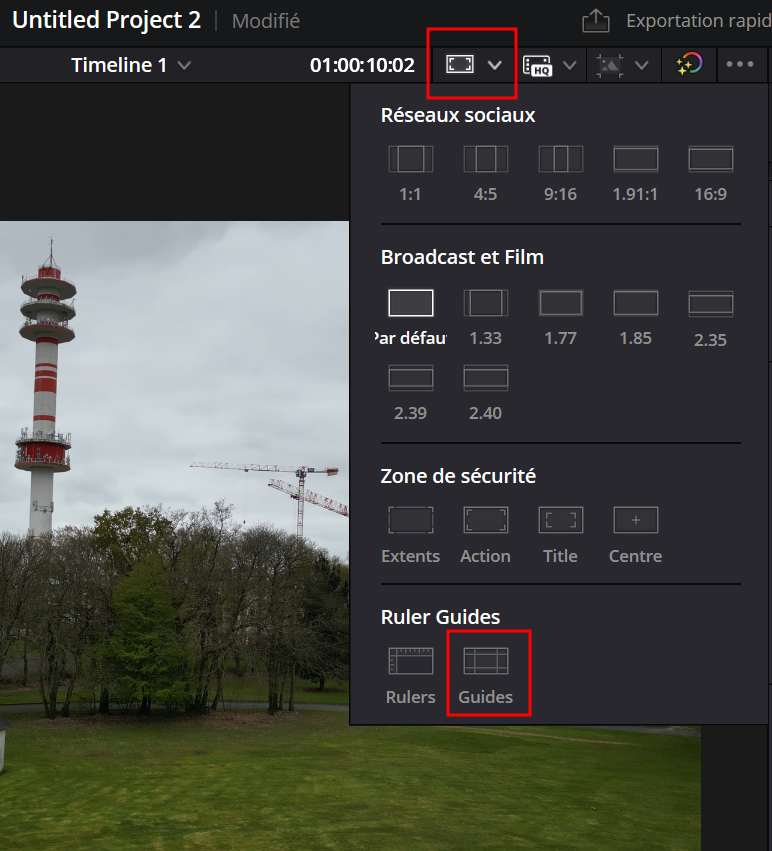Toggle the Guides icon
Screen dimensions: 772x851
pyautogui.click(x=486, y=661)
